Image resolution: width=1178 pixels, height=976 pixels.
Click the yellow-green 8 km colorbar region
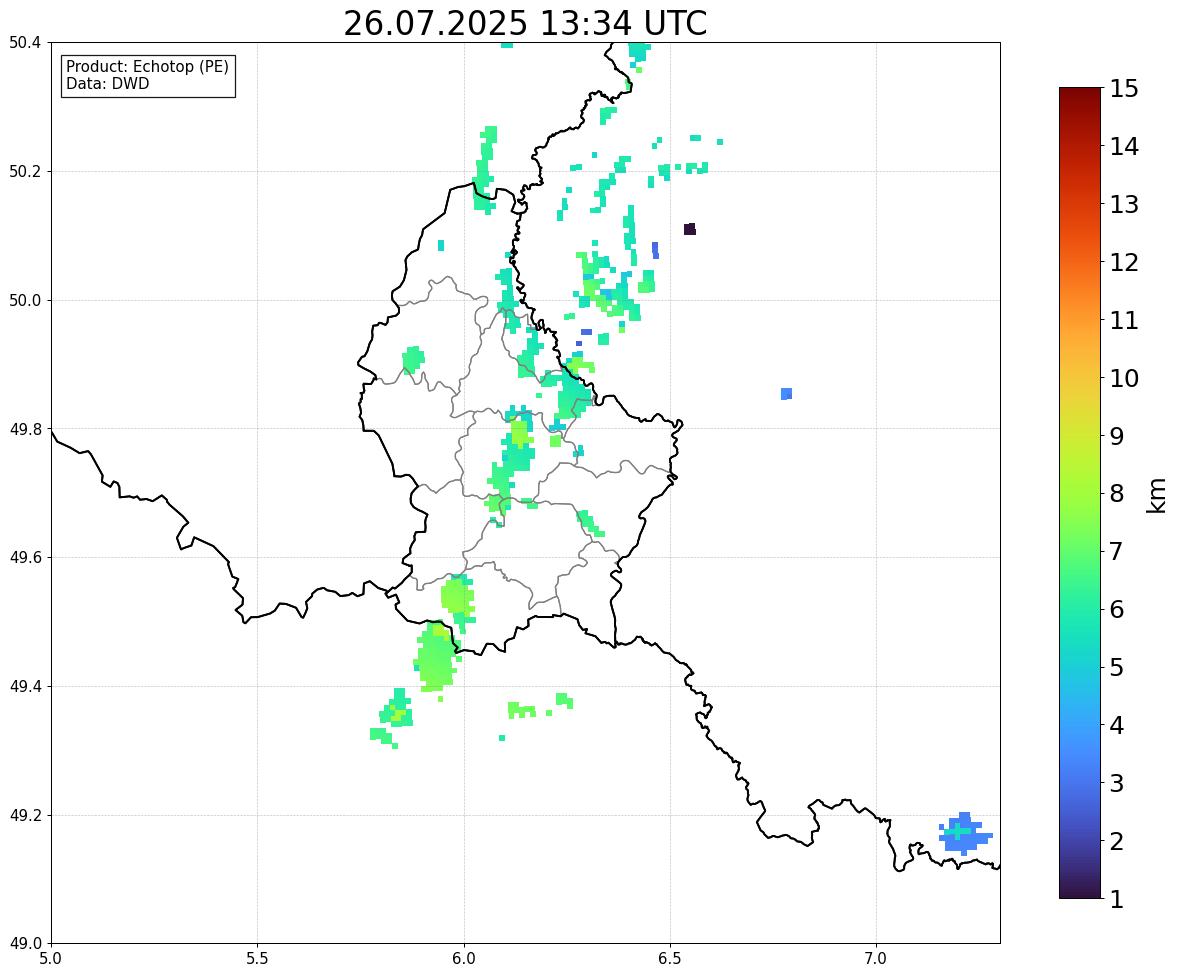(1080, 494)
